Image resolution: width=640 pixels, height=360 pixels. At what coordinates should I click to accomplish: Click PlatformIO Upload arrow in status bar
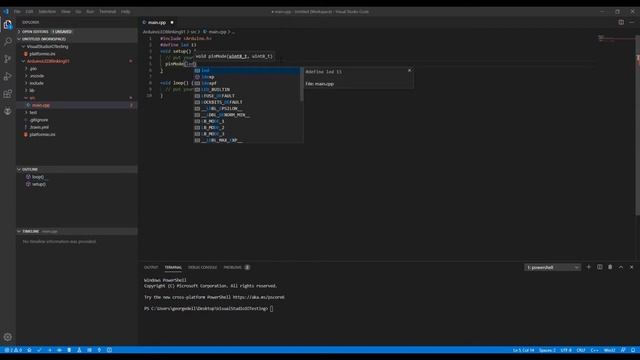coord(49,350)
